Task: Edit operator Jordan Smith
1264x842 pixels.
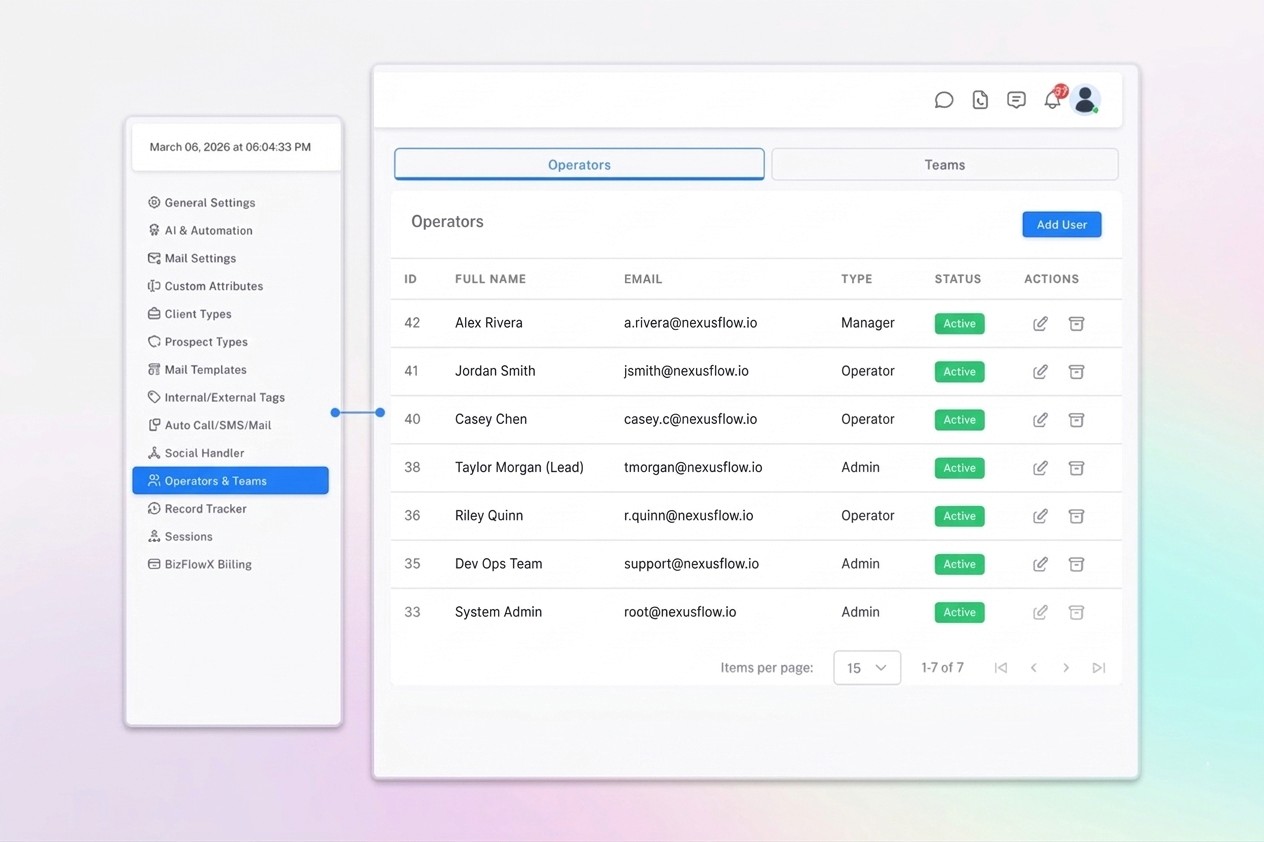Action: [1040, 372]
